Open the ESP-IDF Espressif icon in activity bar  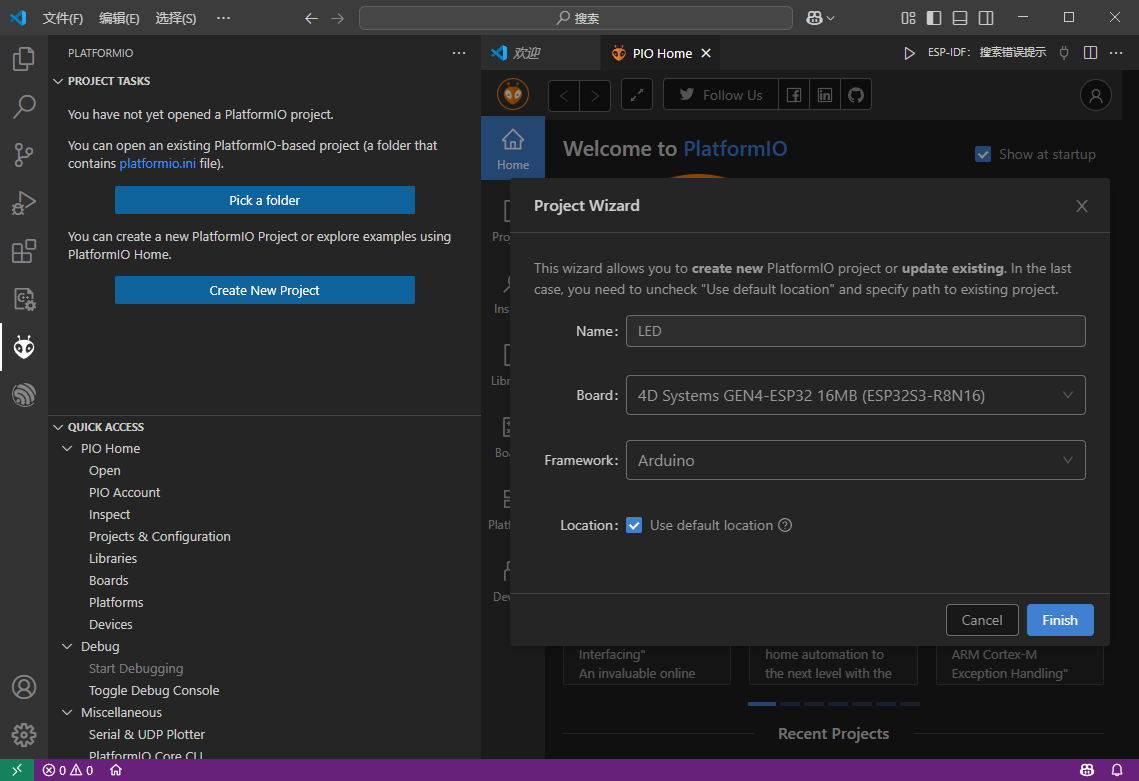[23, 394]
